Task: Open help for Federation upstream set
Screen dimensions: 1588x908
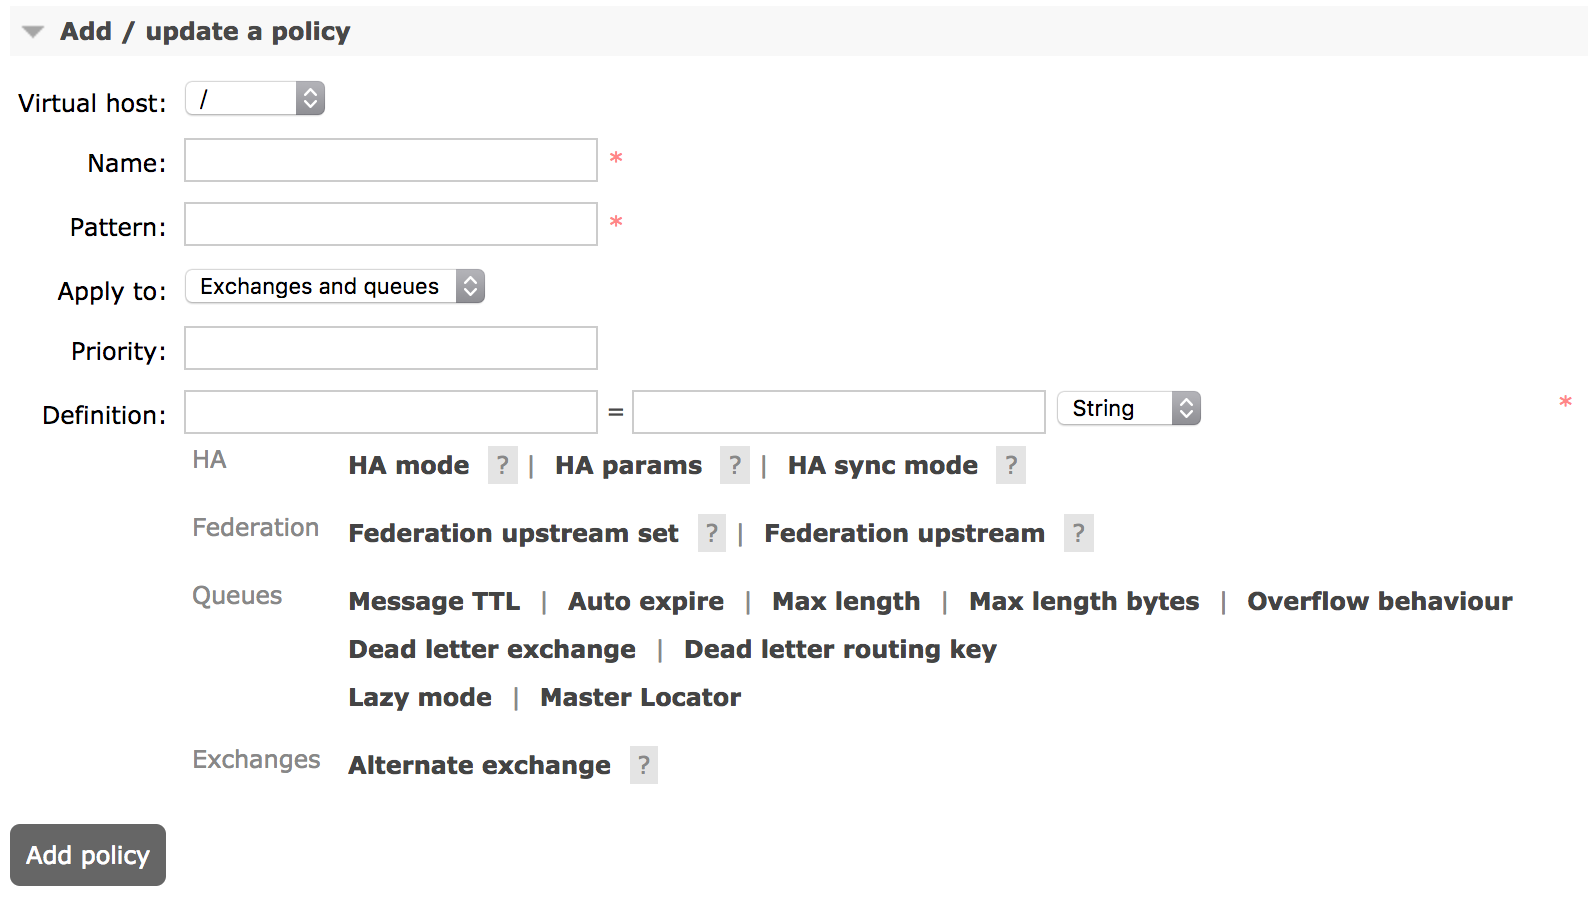Action: (x=711, y=533)
